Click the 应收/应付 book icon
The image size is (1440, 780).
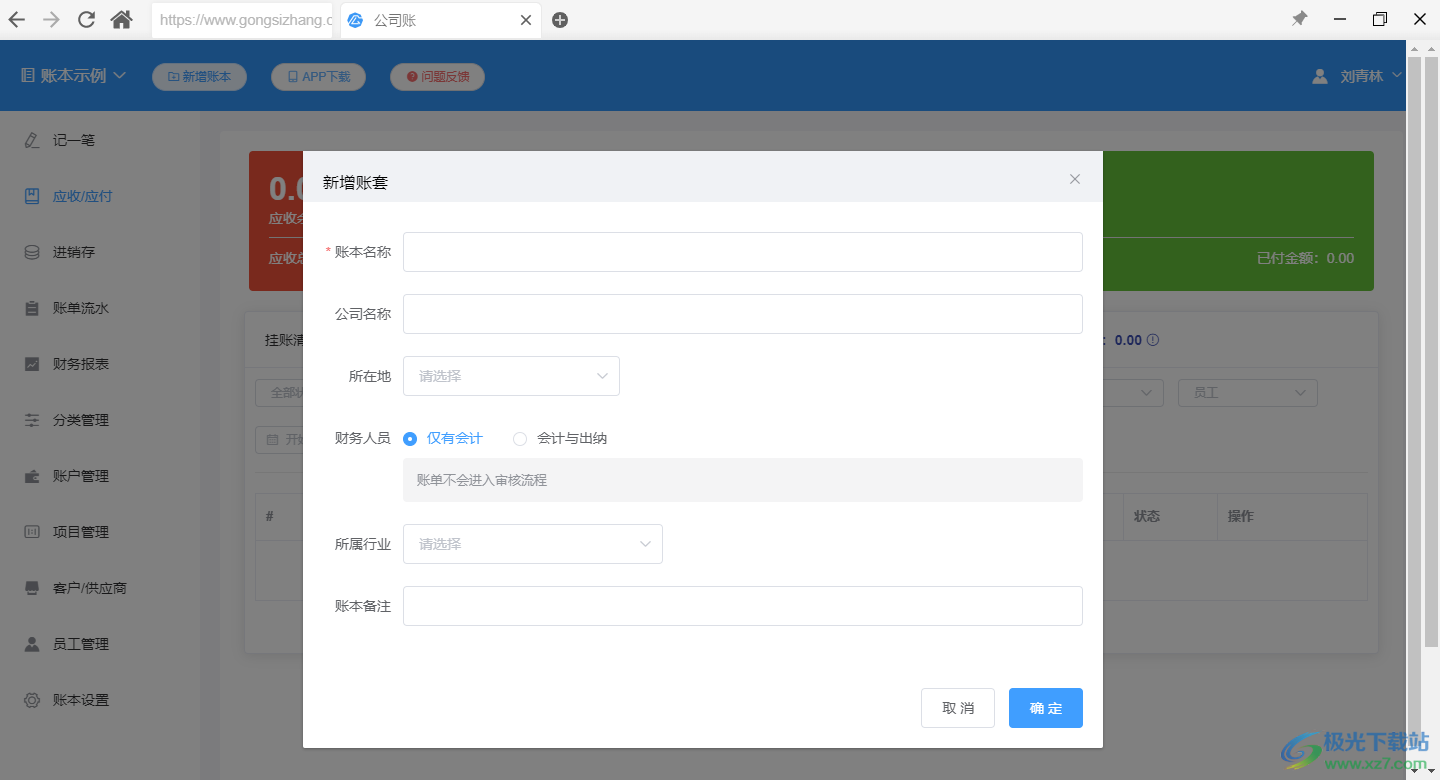click(x=32, y=196)
